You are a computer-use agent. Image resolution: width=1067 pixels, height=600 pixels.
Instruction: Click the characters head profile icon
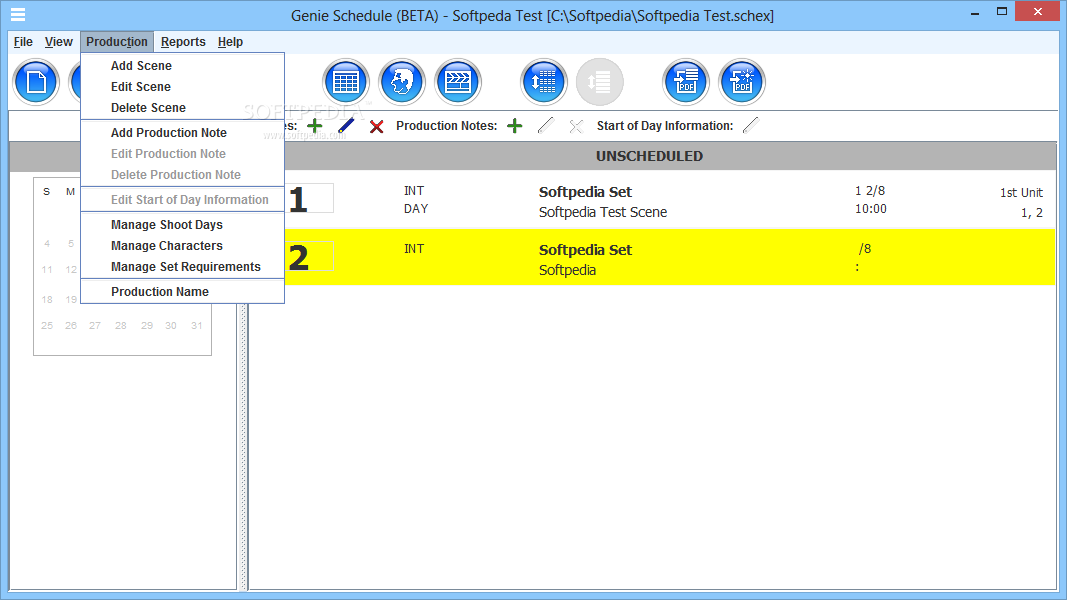pos(401,82)
